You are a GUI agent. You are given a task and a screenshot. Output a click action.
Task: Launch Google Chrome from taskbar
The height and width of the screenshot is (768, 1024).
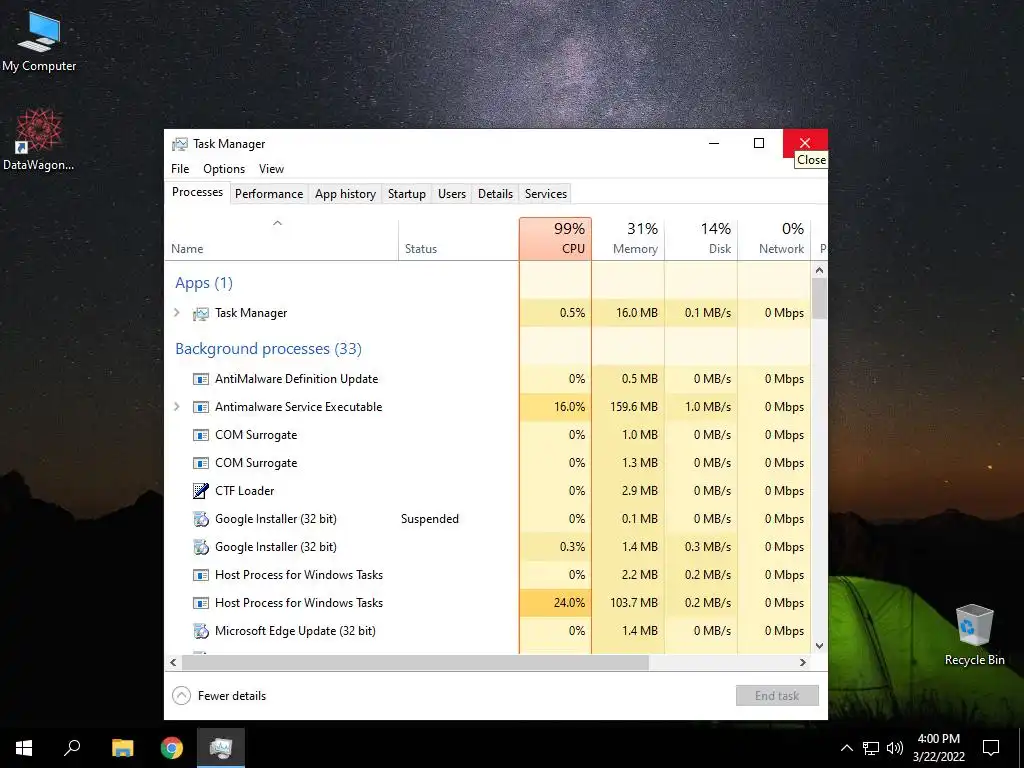pos(172,748)
